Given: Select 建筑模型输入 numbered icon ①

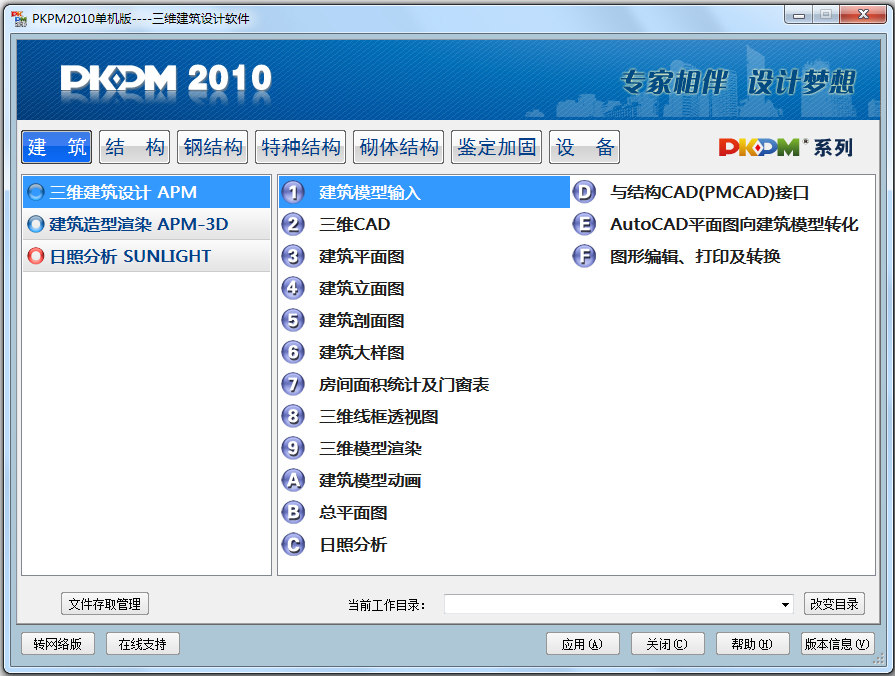Looking at the screenshot, I should point(291,190).
